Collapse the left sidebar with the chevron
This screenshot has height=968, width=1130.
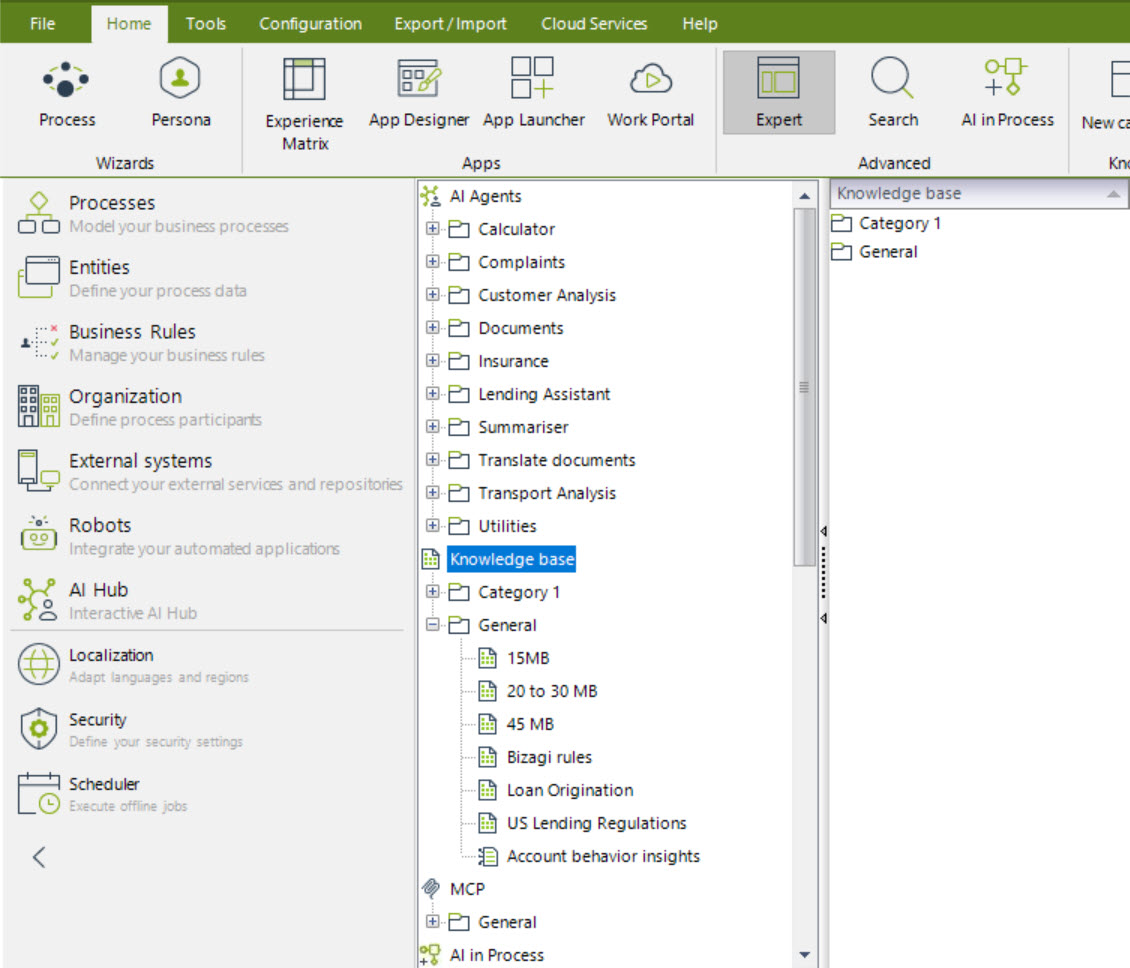39,856
